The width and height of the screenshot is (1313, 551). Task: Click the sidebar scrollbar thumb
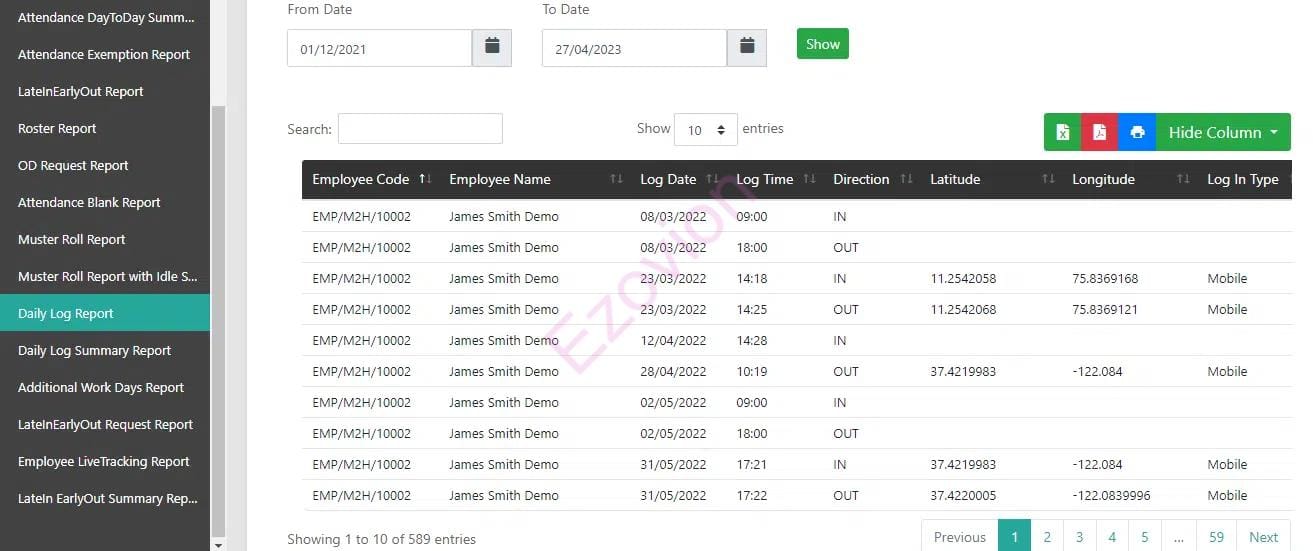click(x=219, y=320)
